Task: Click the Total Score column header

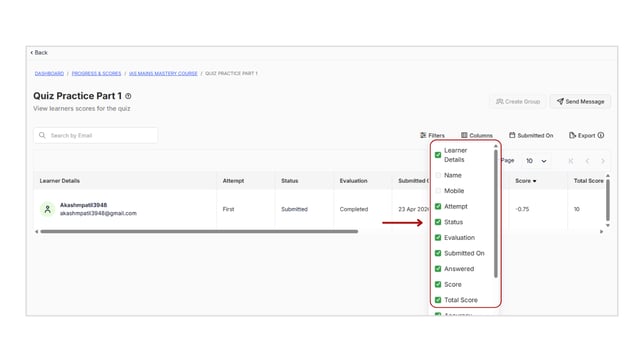Action: coord(589,181)
